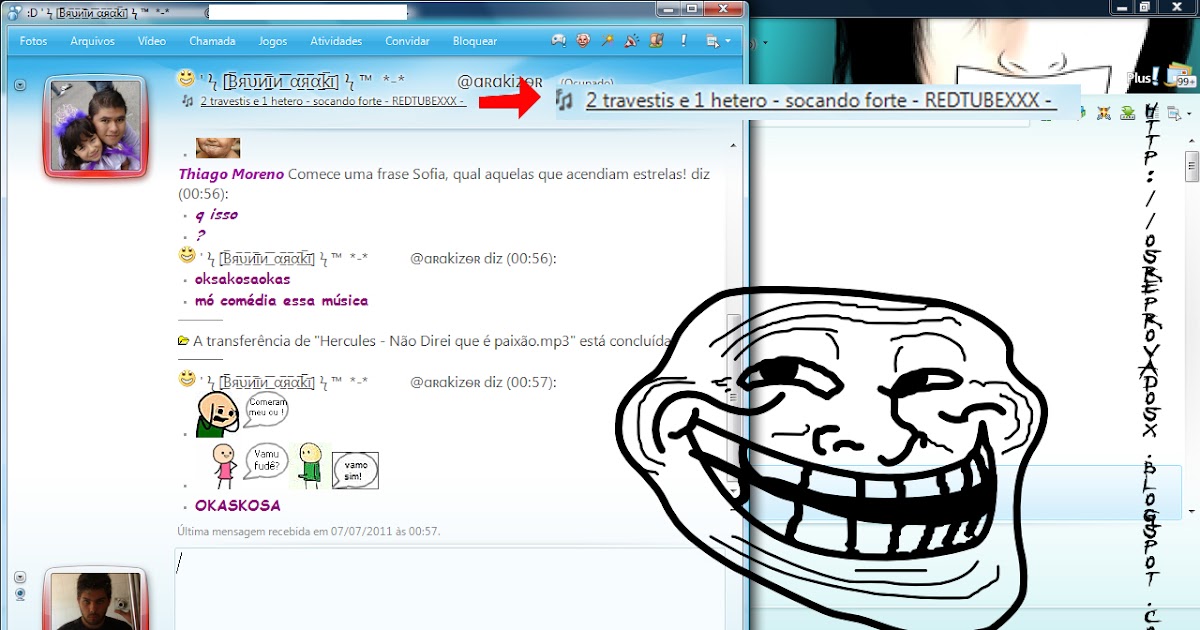Image resolution: width=1200 pixels, height=630 pixels.
Task: Click Bloquear to block this contact
Action: pos(475,41)
